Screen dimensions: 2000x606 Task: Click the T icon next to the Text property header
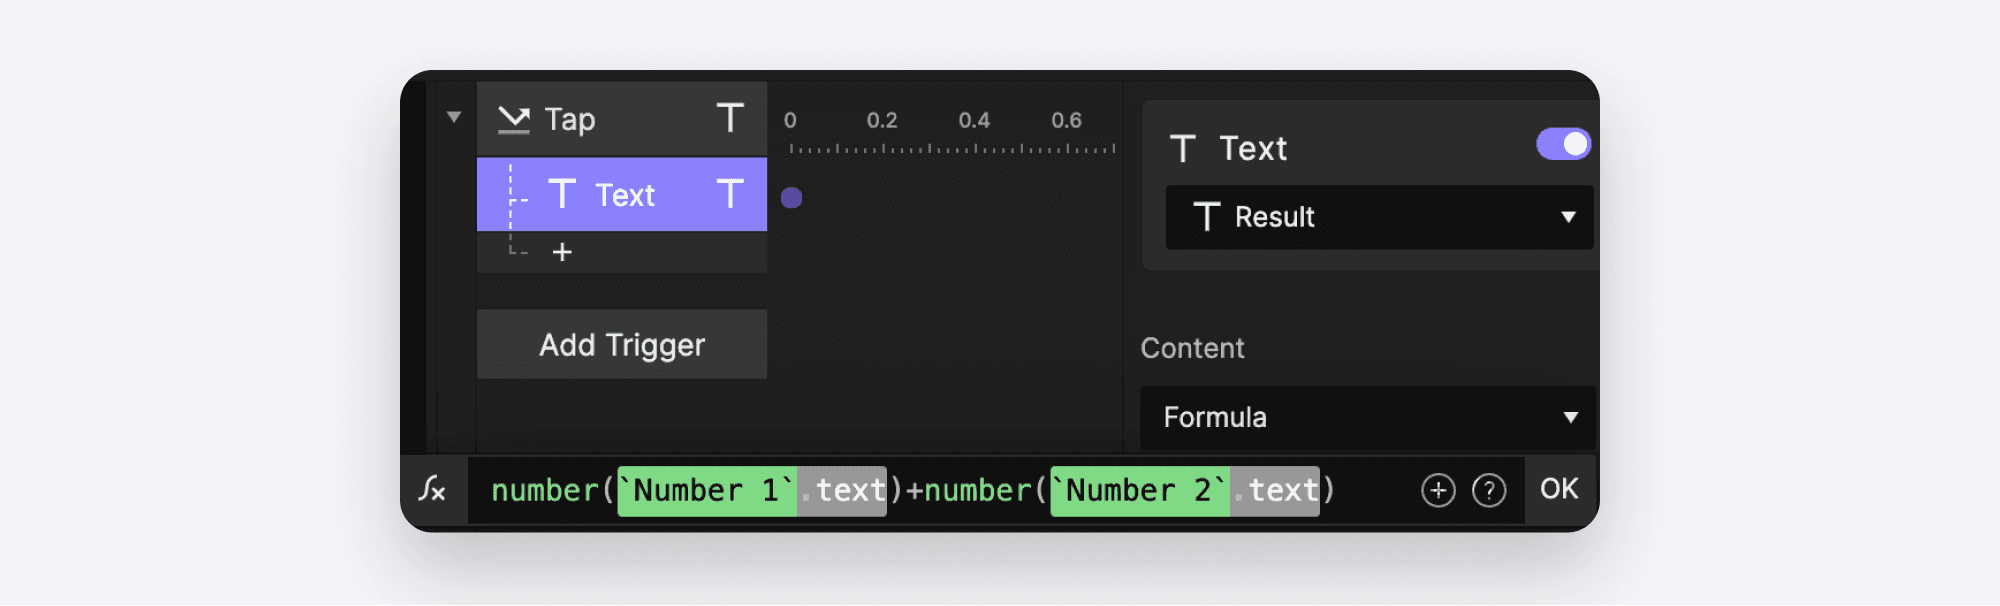pos(1185,147)
